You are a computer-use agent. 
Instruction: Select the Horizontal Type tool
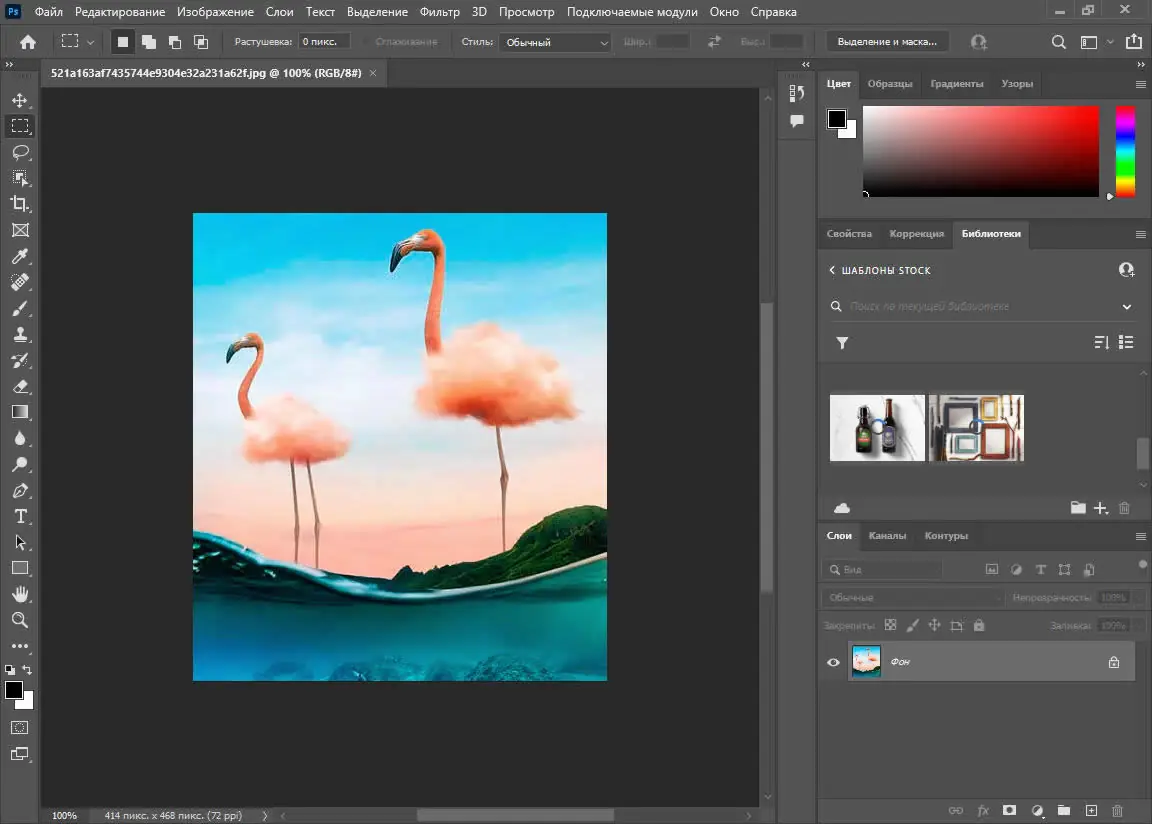(21, 516)
